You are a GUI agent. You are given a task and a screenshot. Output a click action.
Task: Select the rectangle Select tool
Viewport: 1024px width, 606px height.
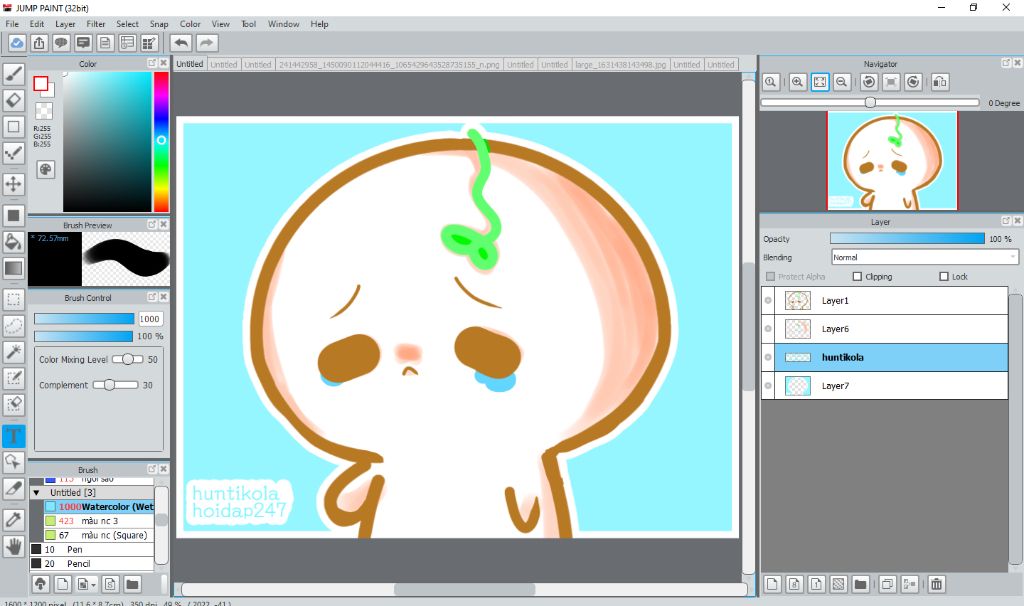(x=14, y=299)
